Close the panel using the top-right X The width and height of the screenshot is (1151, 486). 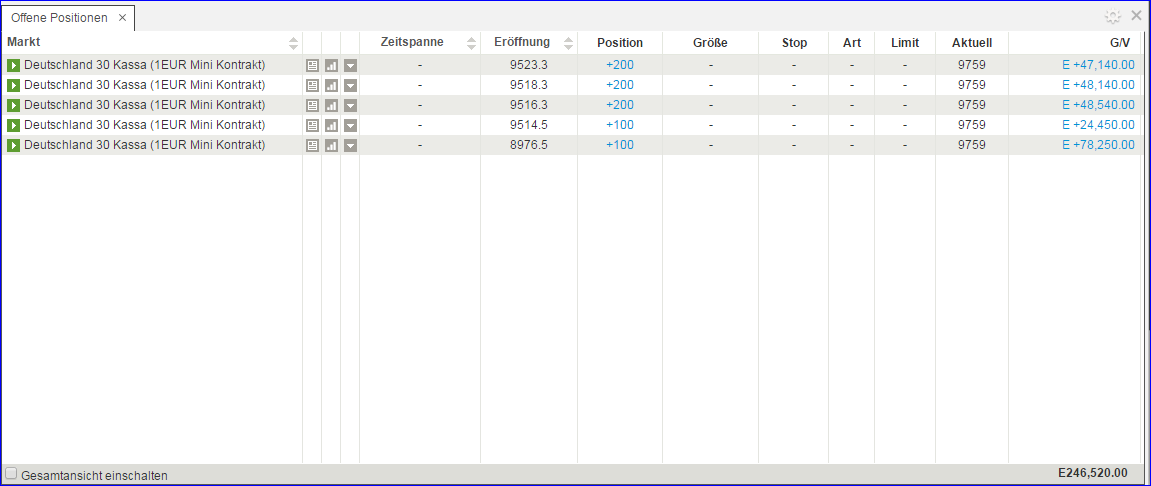[x=1136, y=15]
